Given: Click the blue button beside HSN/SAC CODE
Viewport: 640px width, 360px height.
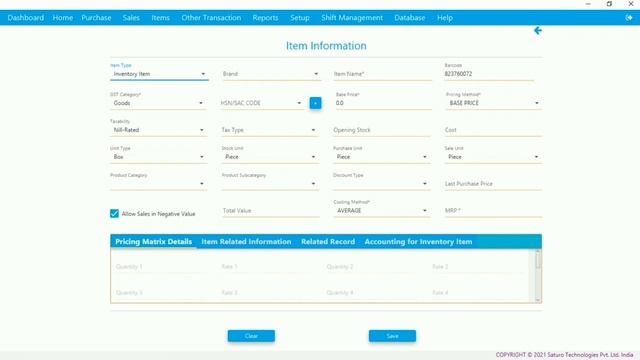Looking at the screenshot, I should (315, 103).
